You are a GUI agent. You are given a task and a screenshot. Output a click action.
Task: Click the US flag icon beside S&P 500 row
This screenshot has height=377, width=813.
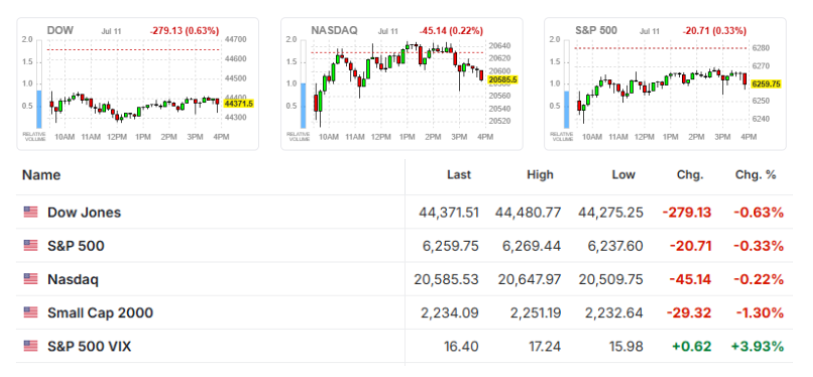pyautogui.click(x=31, y=246)
